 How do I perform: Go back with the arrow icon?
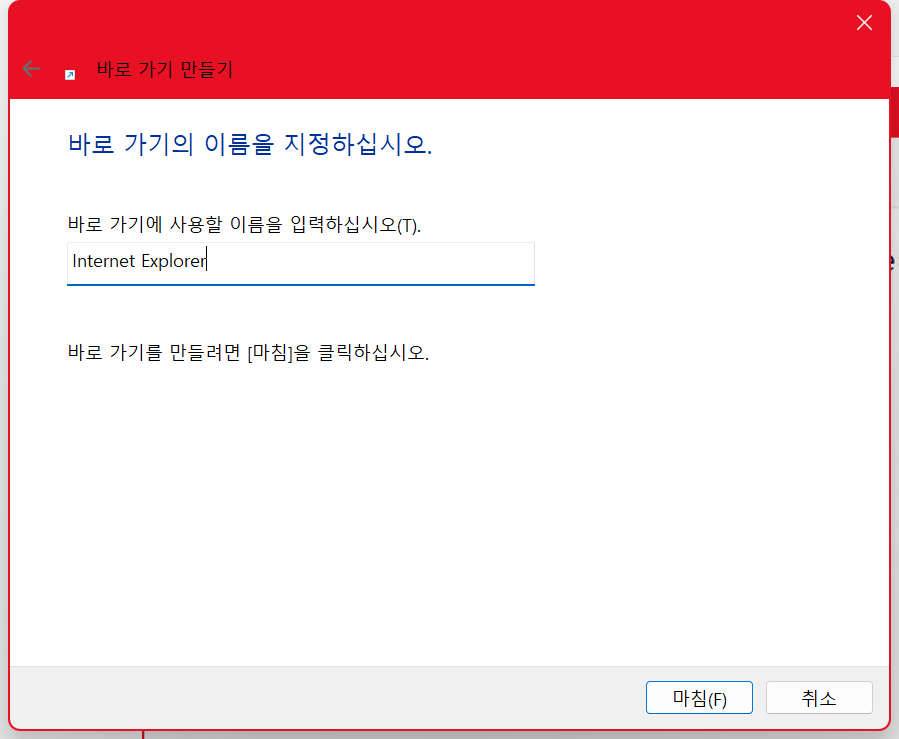(32, 69)
